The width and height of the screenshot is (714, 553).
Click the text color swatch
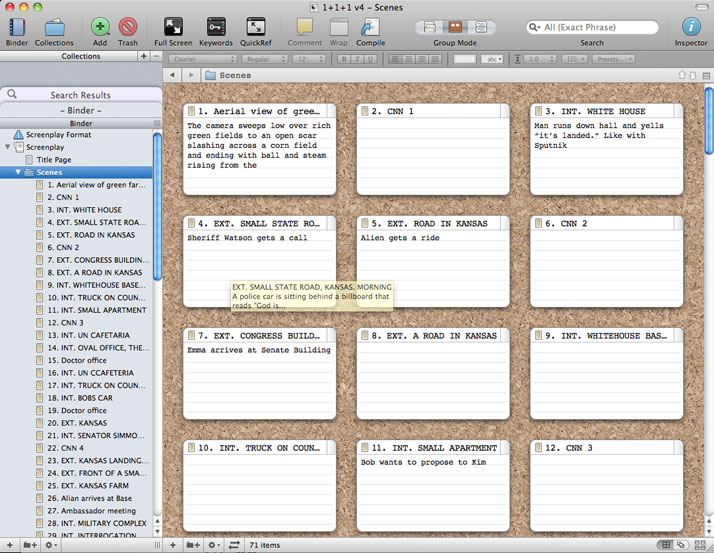465,59
